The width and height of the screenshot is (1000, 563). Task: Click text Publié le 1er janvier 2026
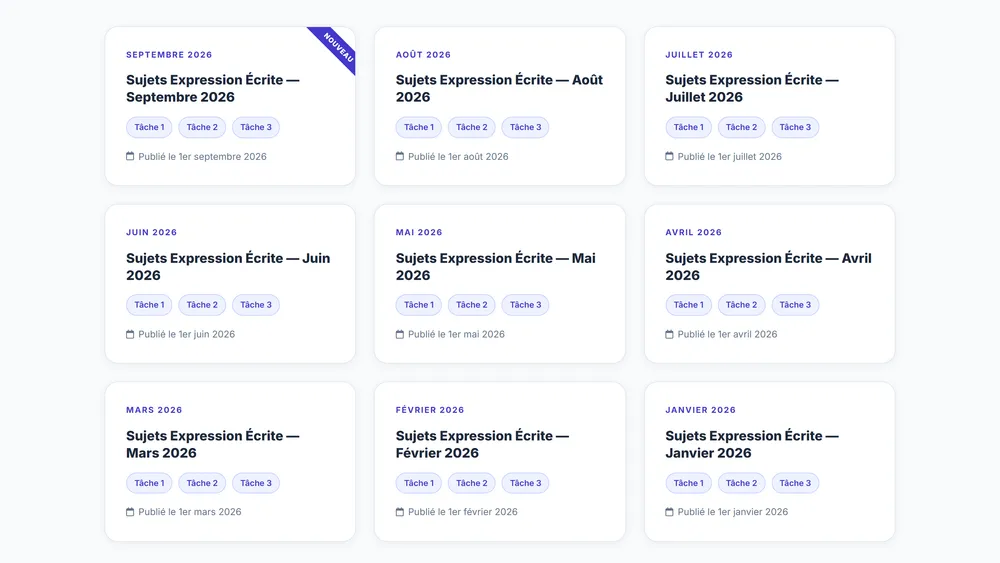click(732, 511)
